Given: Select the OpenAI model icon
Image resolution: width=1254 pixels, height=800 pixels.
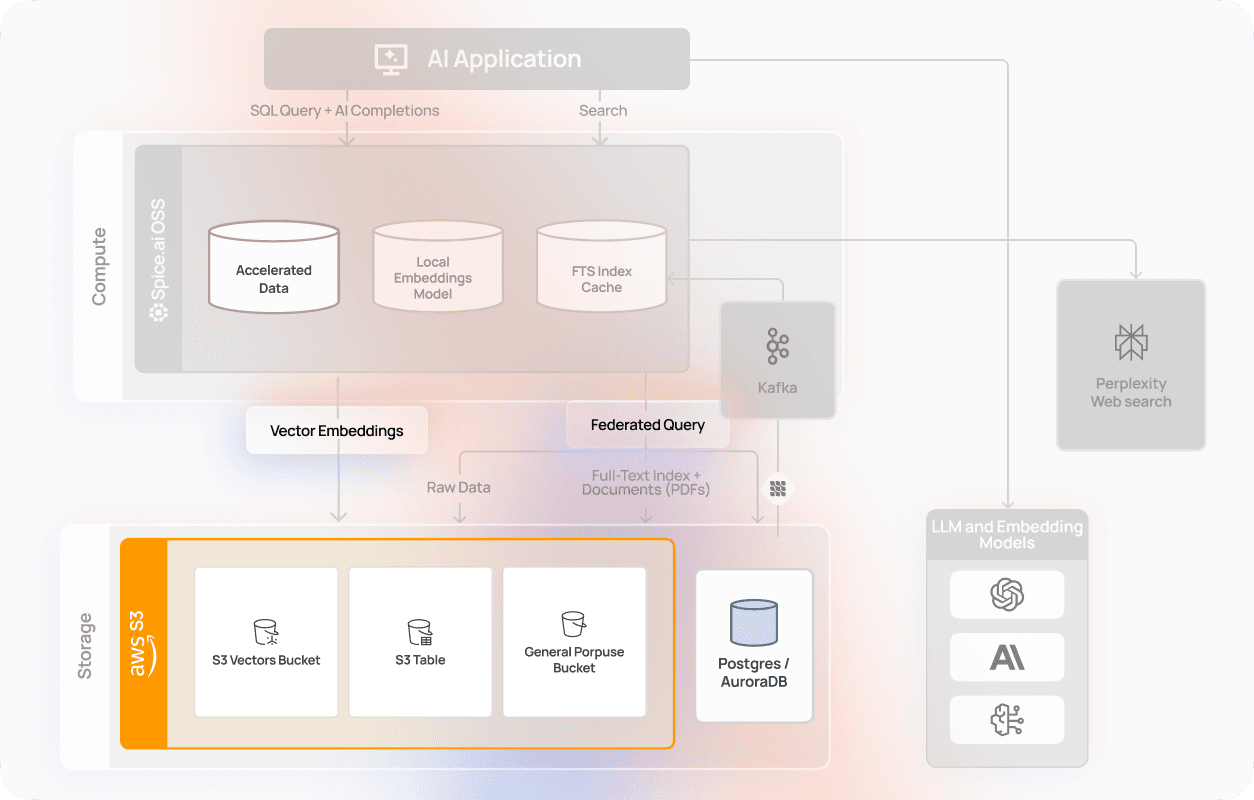Looking at the screenshot, I should pyautogui.click(x=1007, y=595).
